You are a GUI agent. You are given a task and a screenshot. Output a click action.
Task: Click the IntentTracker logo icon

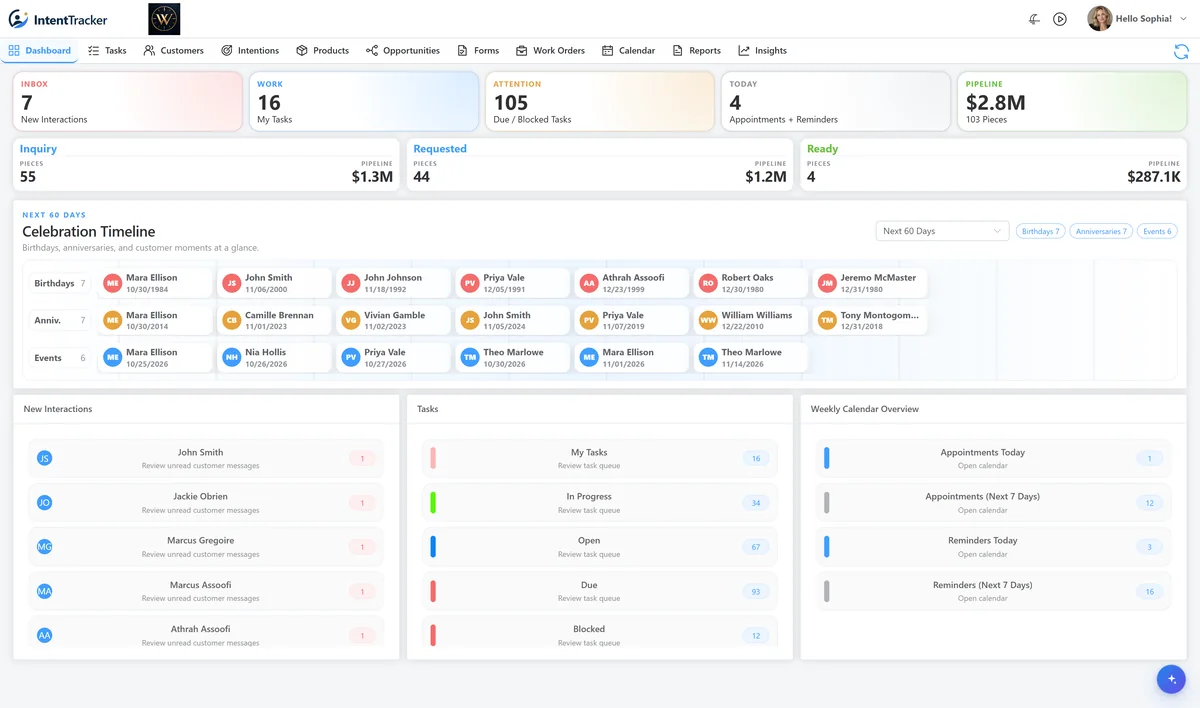18,19
